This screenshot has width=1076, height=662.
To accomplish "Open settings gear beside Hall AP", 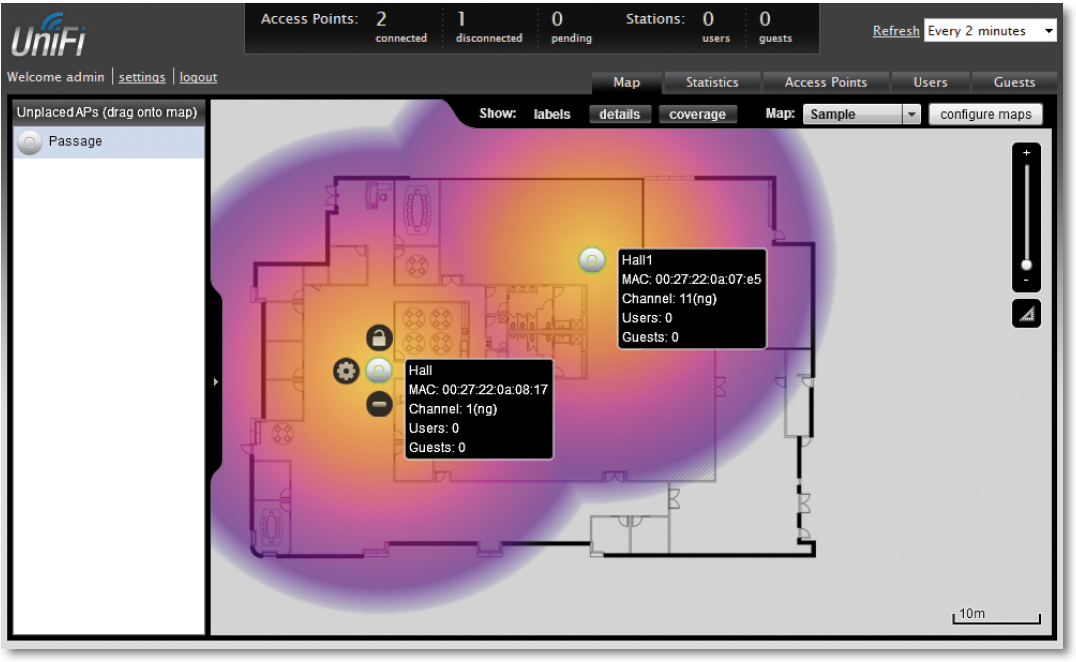I will point(346,371).
